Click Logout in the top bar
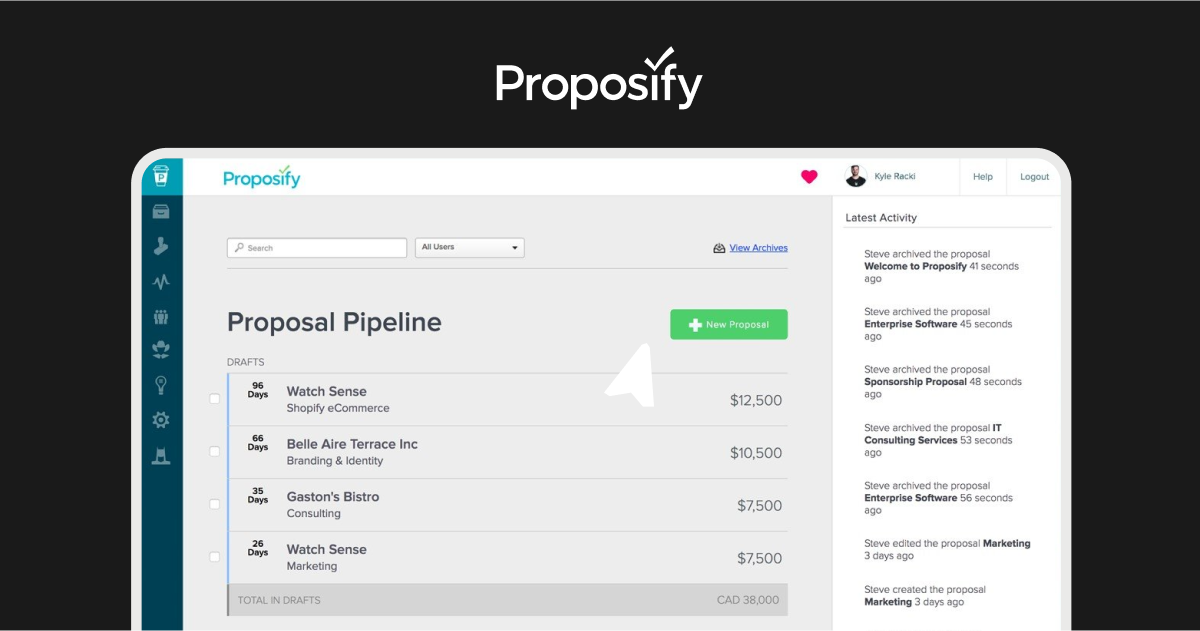The image size is (1200, 631). [x=1035, y=177]
